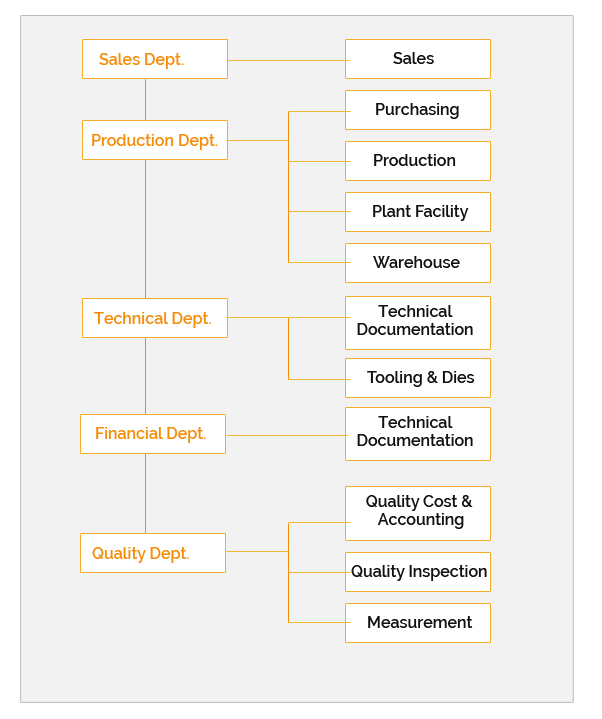Click the Measurement box
Viewport: 602px width, 719px height.
point(417,623)
